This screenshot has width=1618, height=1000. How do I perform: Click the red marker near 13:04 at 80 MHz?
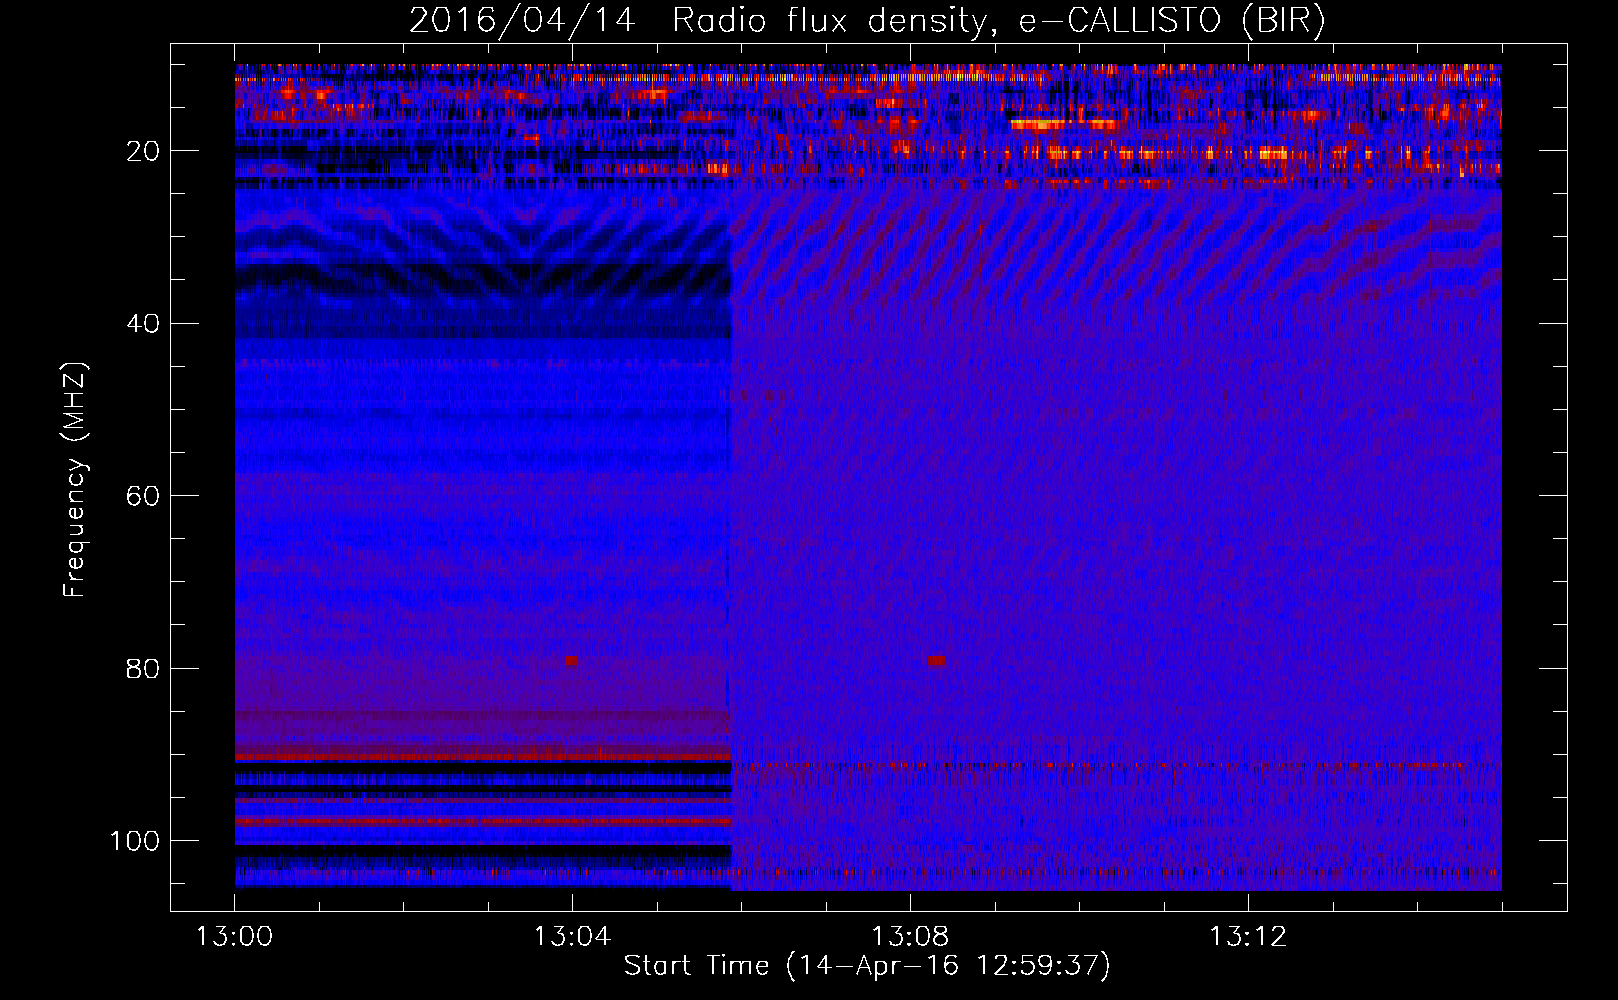coord(571,661)
